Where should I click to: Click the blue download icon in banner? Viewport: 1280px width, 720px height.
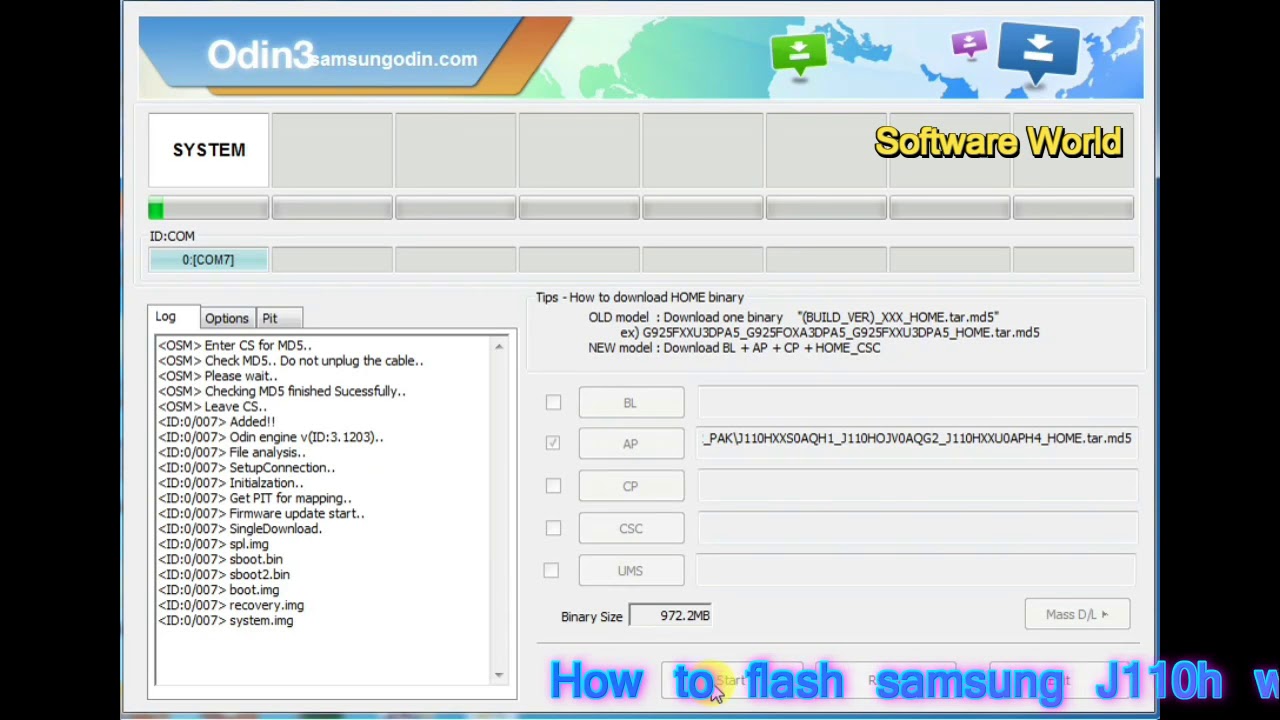tap(1038, 50)
